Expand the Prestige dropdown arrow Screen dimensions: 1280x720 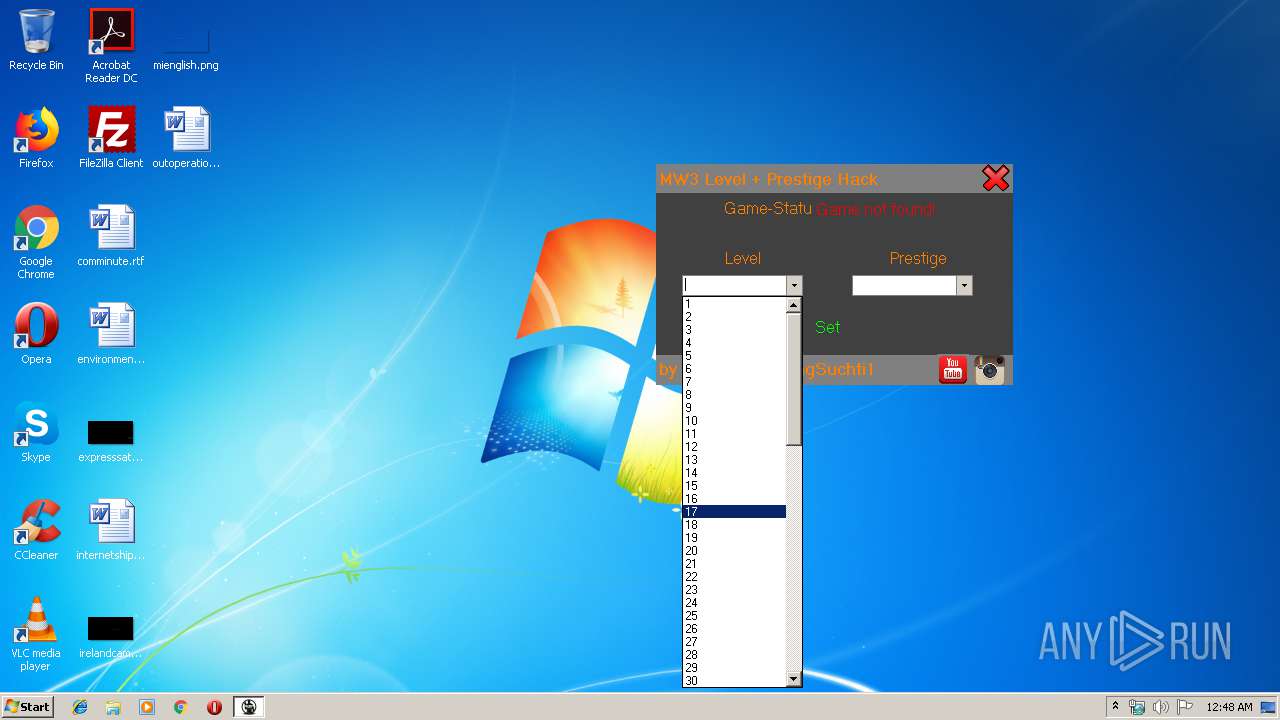click(x=964, y=286)
